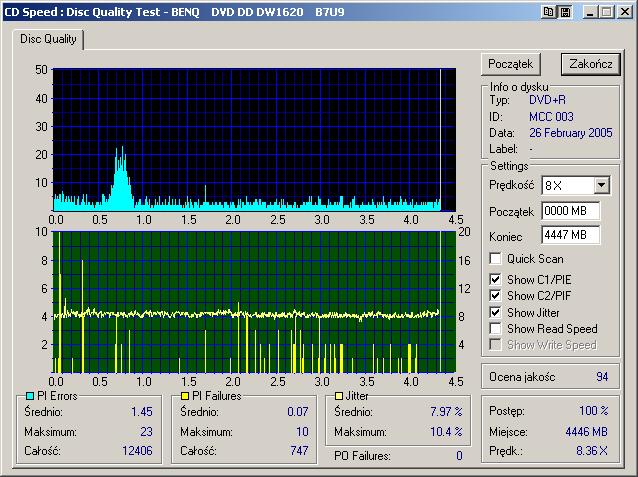Click the Zakończ button
638x477 pixels.
(591, 64)
